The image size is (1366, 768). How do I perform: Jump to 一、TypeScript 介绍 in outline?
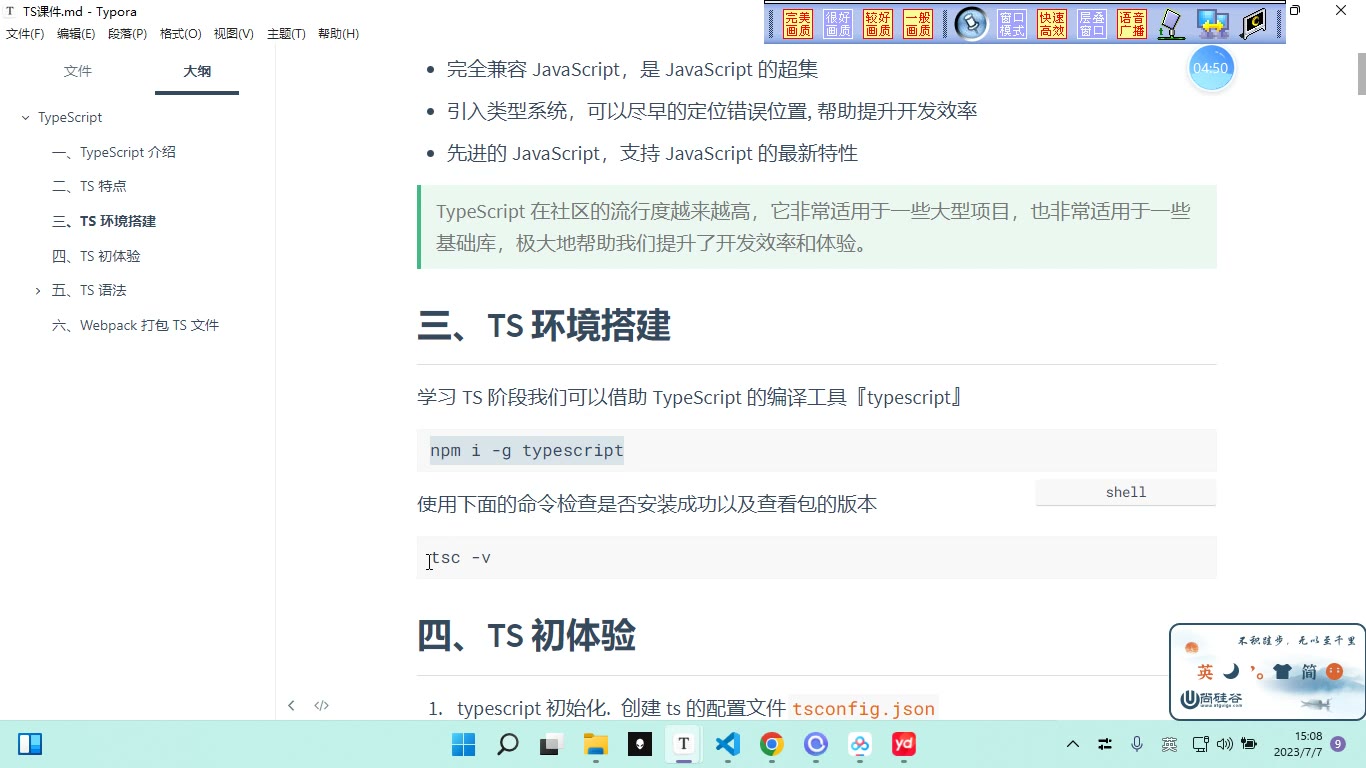click(x=114, y=153)
